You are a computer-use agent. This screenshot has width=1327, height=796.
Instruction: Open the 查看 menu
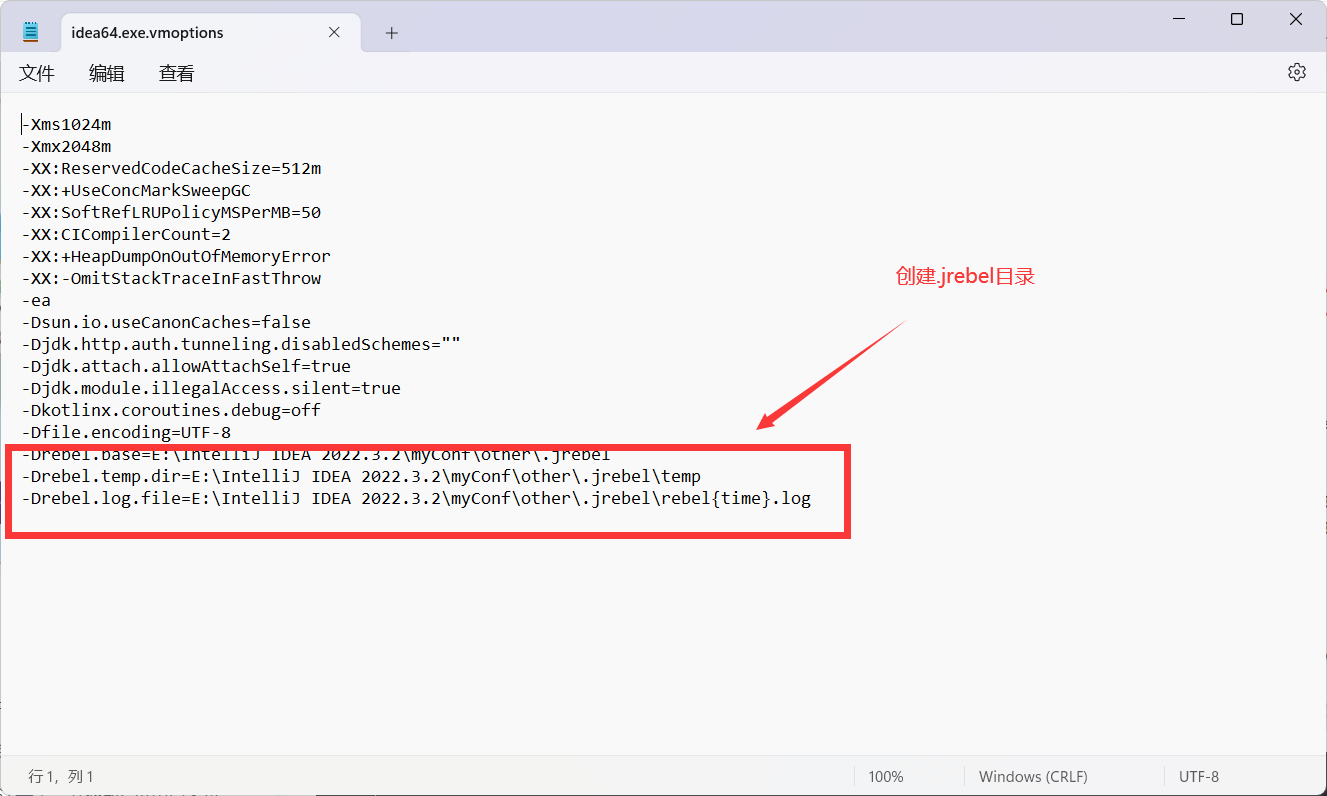click(x=175, y=72)
